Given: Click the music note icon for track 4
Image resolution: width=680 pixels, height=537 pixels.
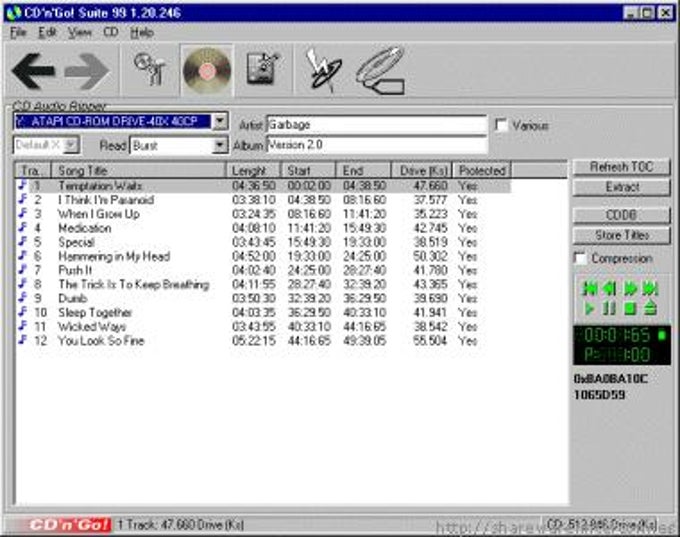Looking at the screenshot, I should pyautogui.click(x=23, y=227).
